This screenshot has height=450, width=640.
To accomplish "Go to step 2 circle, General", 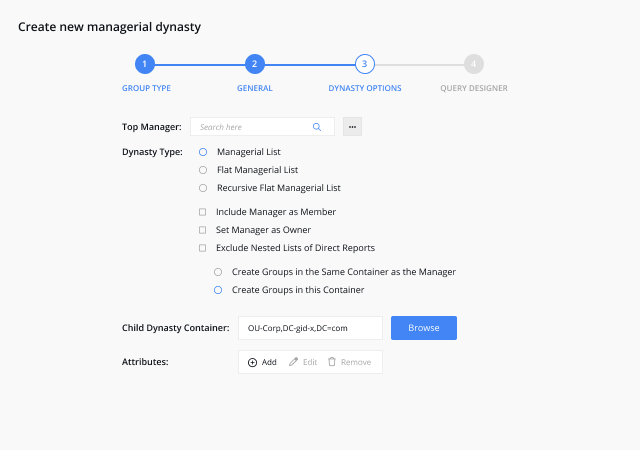I will coord(255,64).
